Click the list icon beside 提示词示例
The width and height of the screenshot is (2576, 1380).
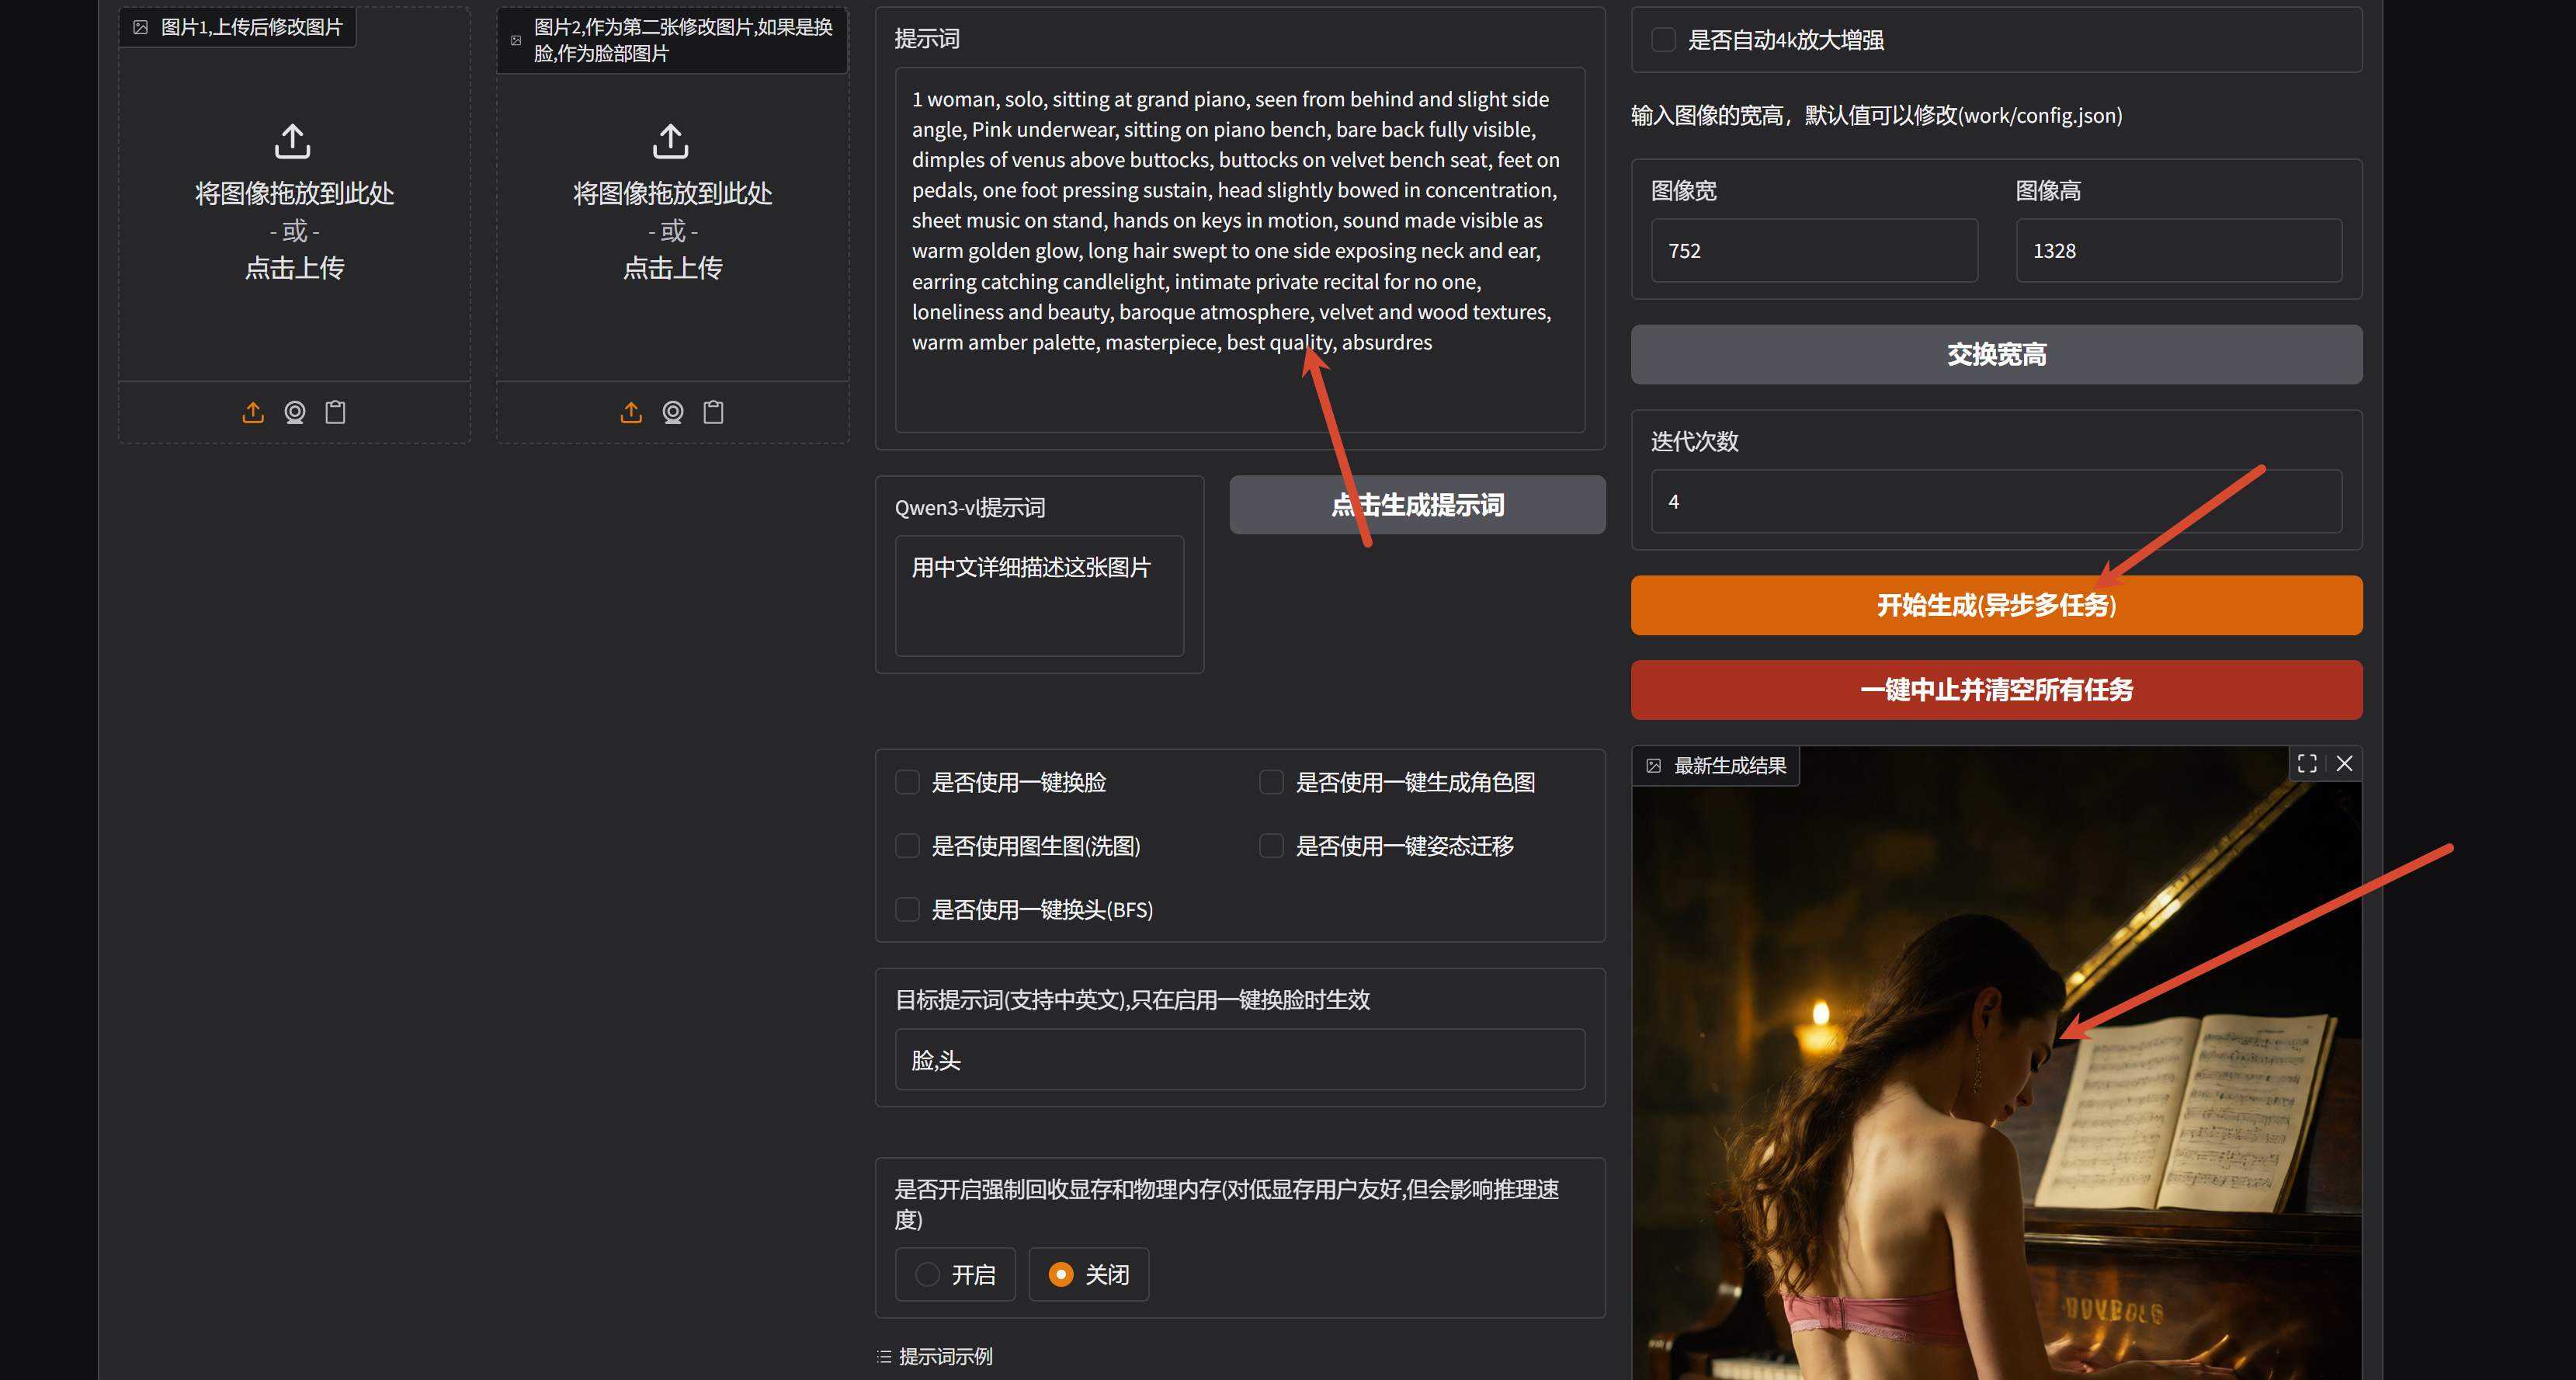click(x=884, y=1357)
